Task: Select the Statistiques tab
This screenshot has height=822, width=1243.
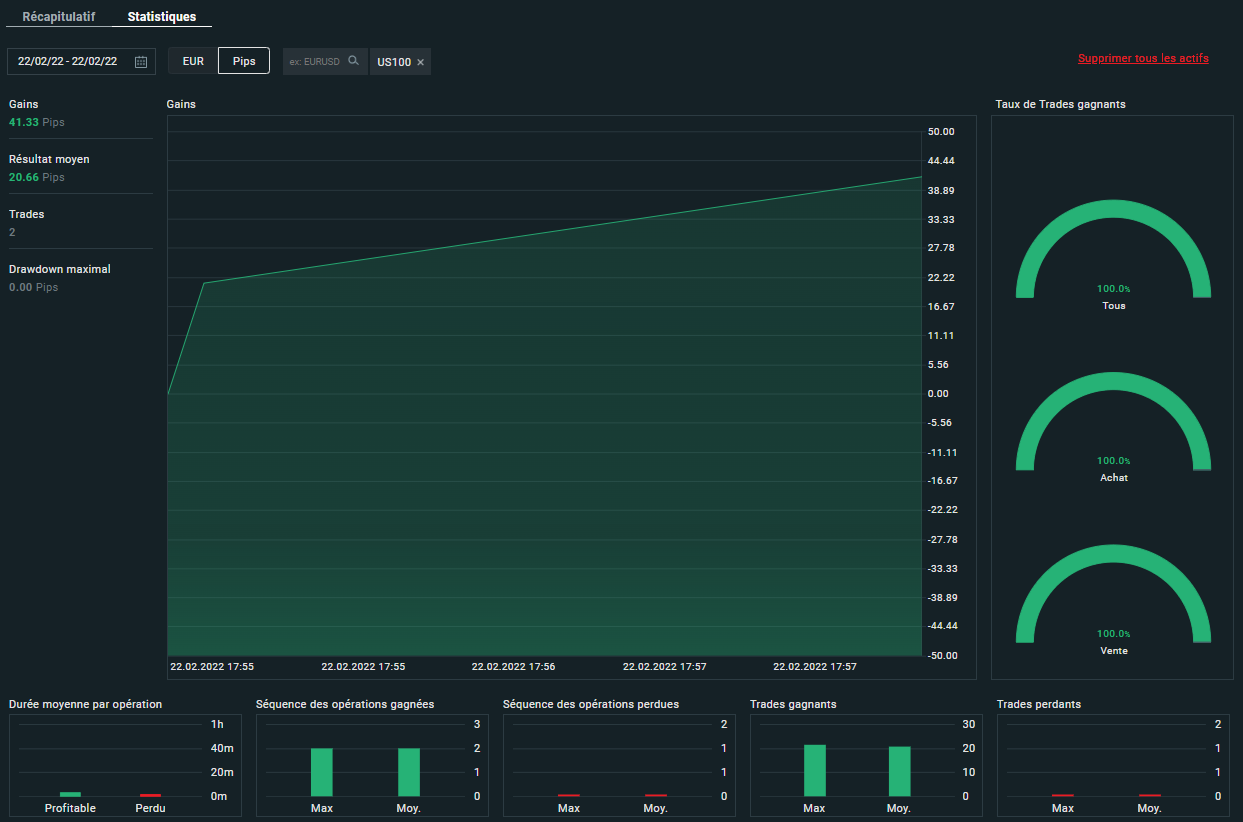Action: tap(162, 17)
